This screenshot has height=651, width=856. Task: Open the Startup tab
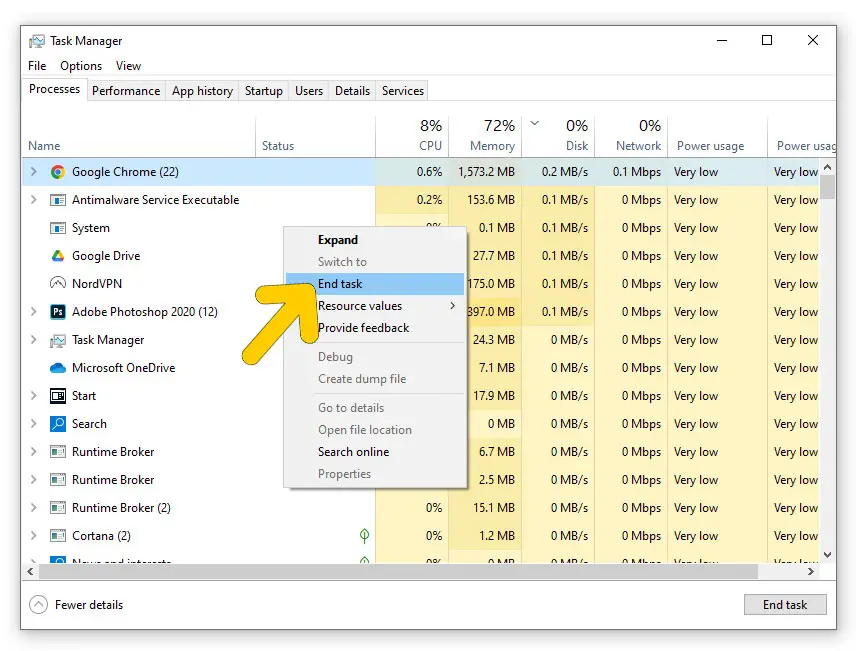(263, 91)
